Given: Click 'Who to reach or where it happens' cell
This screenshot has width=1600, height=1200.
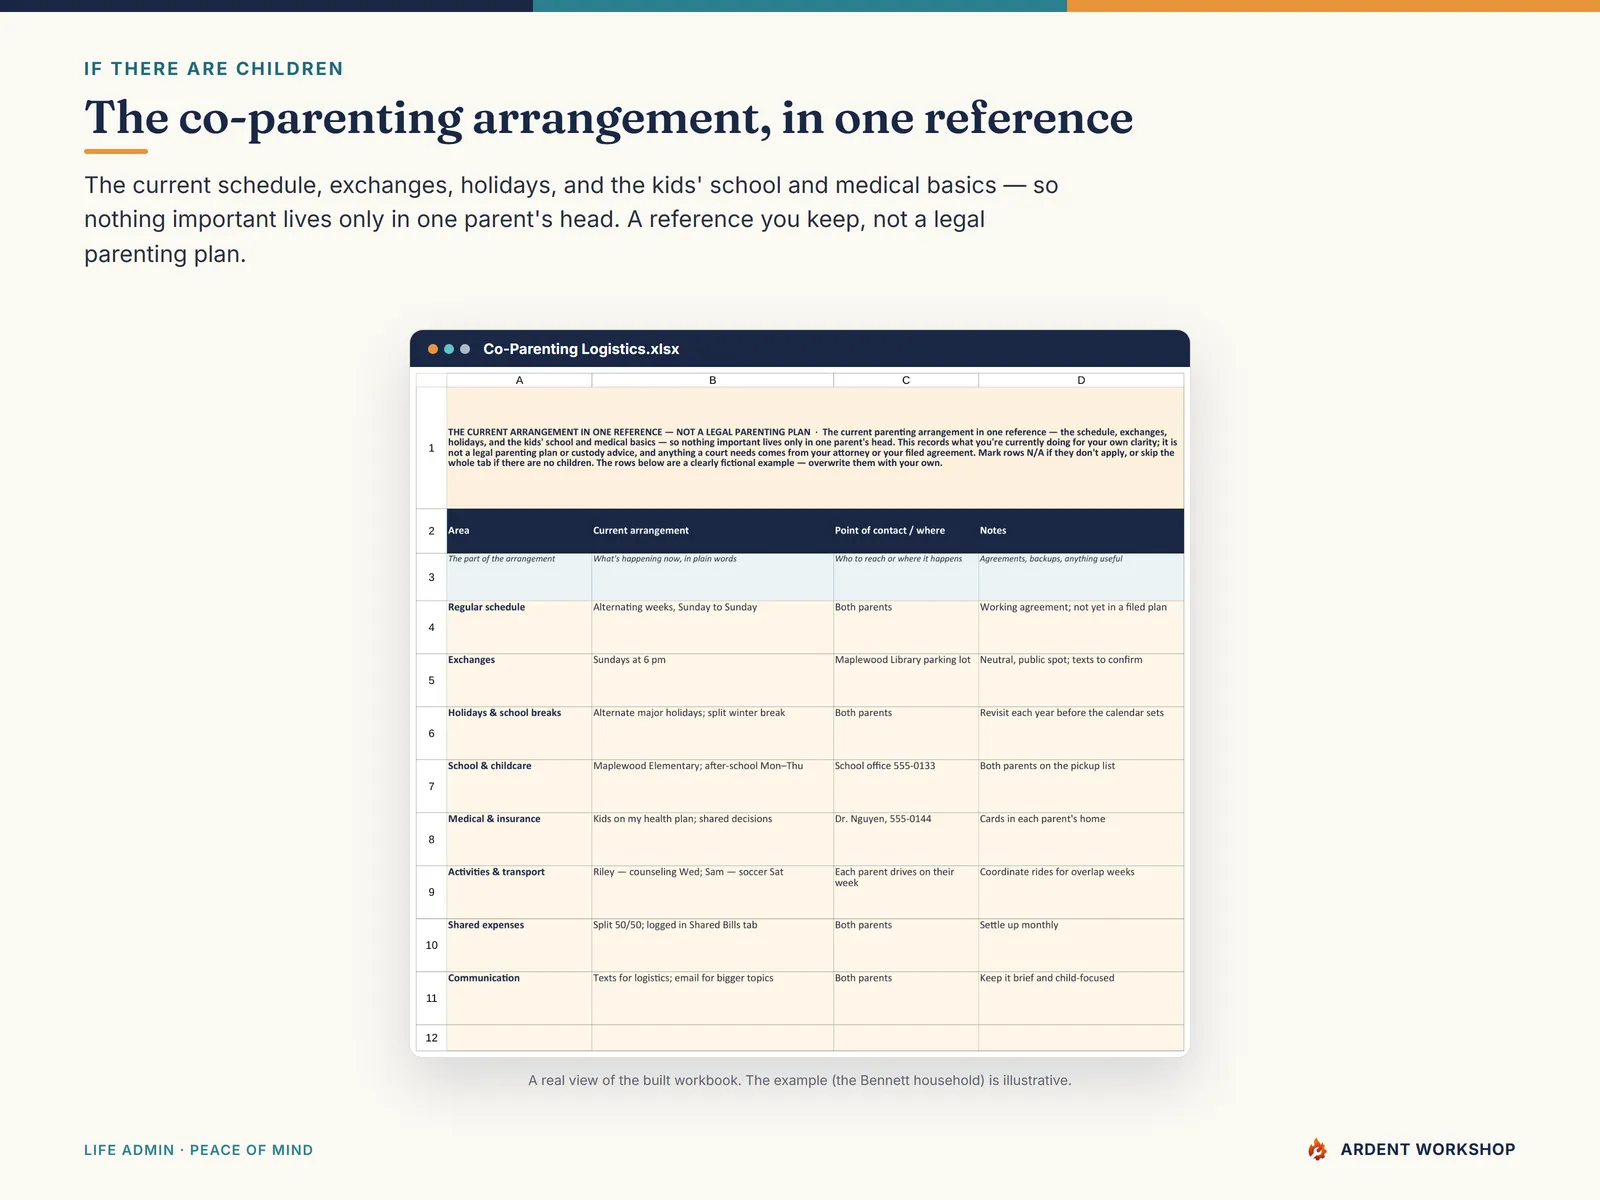Looking at the screenshot, I should (x=906, y=577).
